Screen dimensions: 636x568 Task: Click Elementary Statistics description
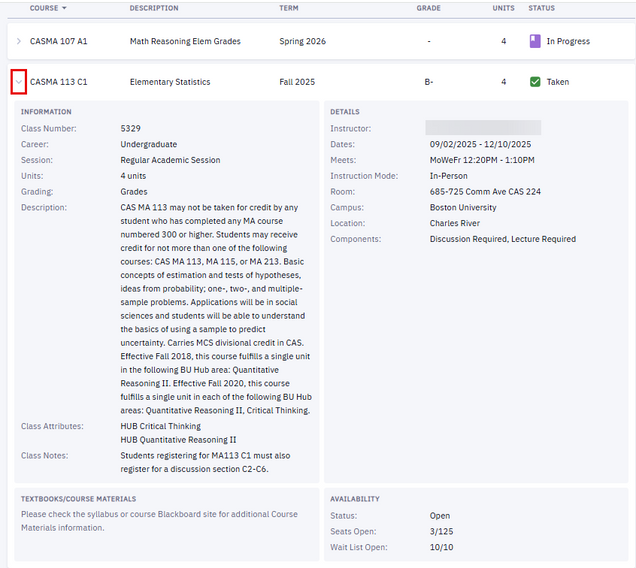(x=170, y=82)
